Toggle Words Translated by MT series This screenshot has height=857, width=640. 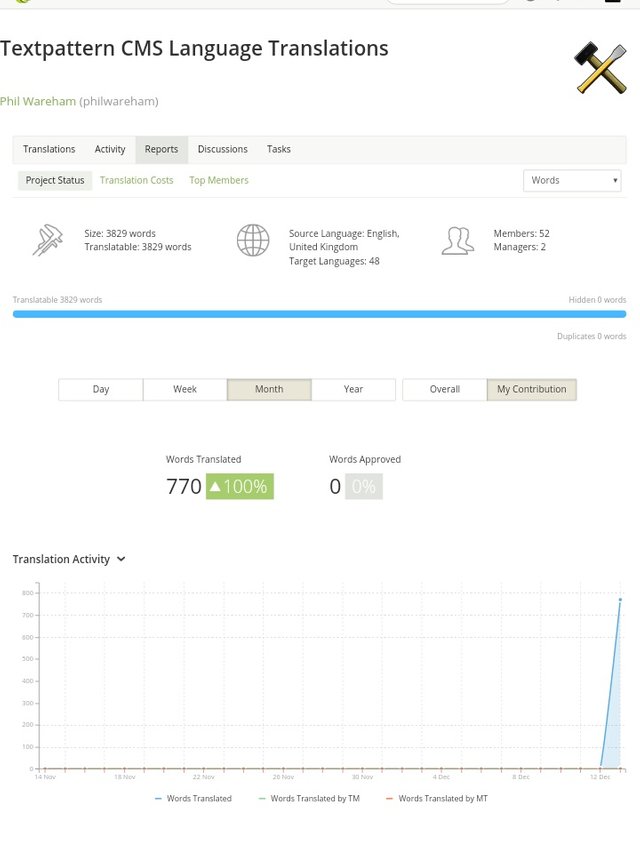pos(437,799)
